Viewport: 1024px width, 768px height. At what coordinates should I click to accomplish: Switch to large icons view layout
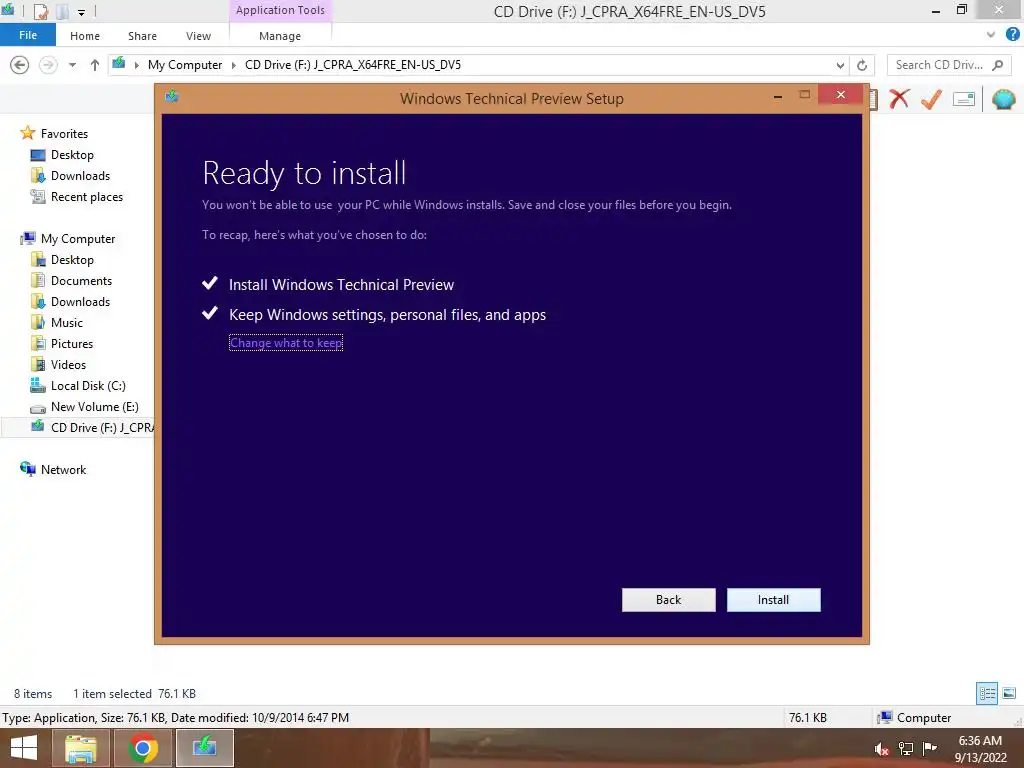click(x=1009, y=693)
